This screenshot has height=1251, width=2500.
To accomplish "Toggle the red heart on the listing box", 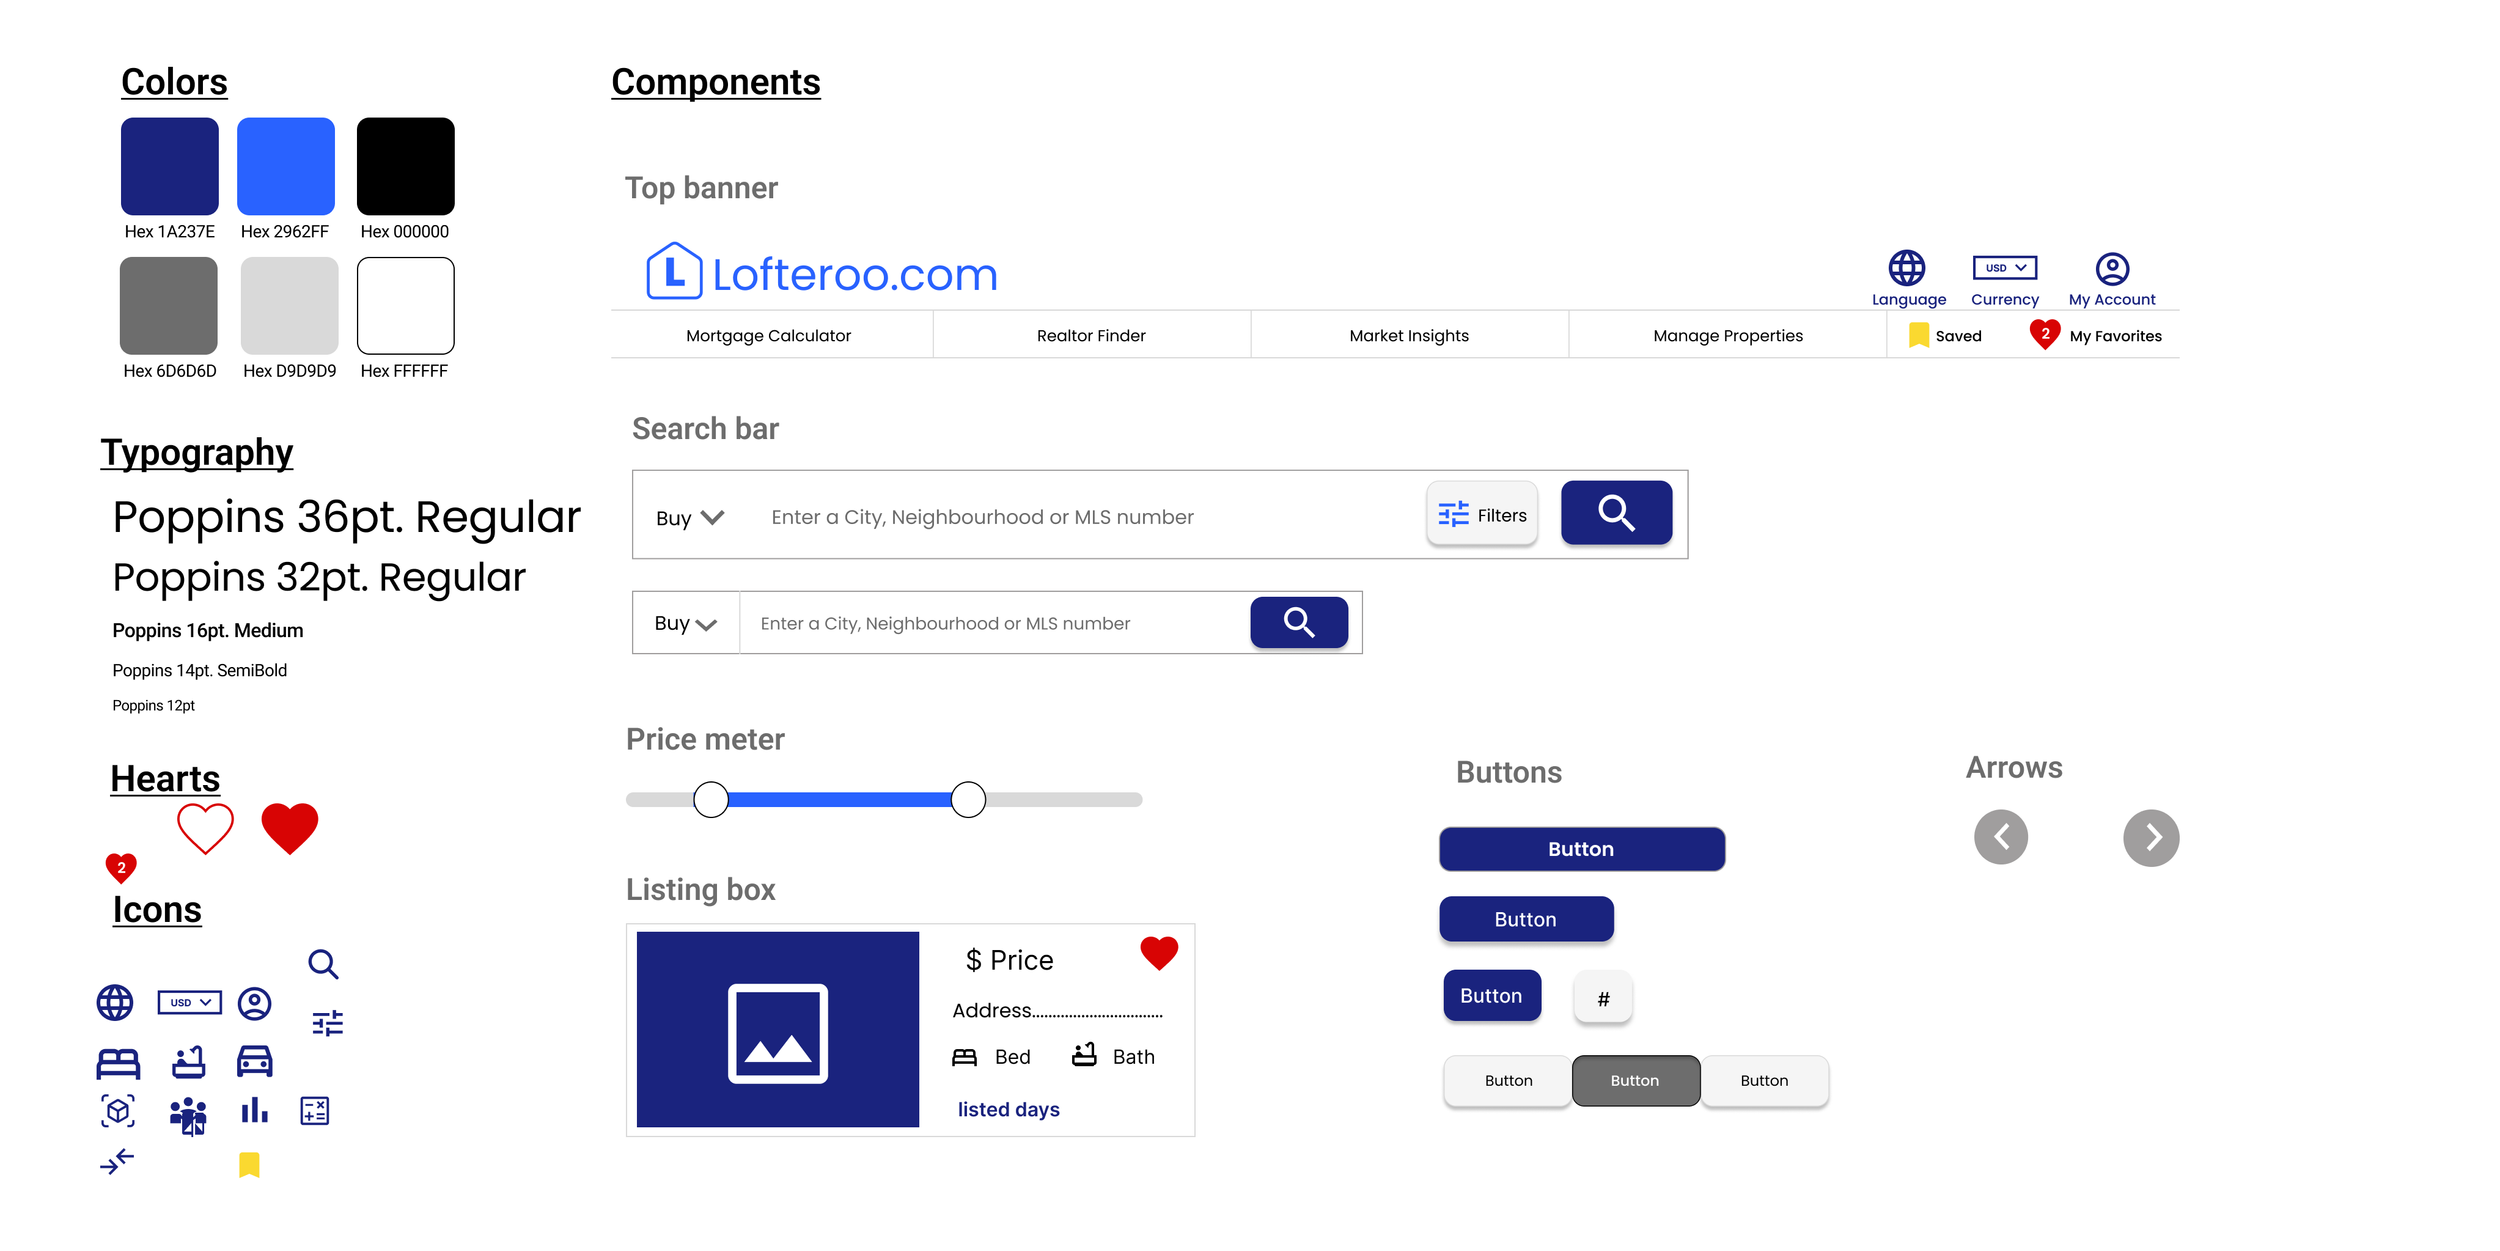I will pyautogui.click(x=1158, y=953).
